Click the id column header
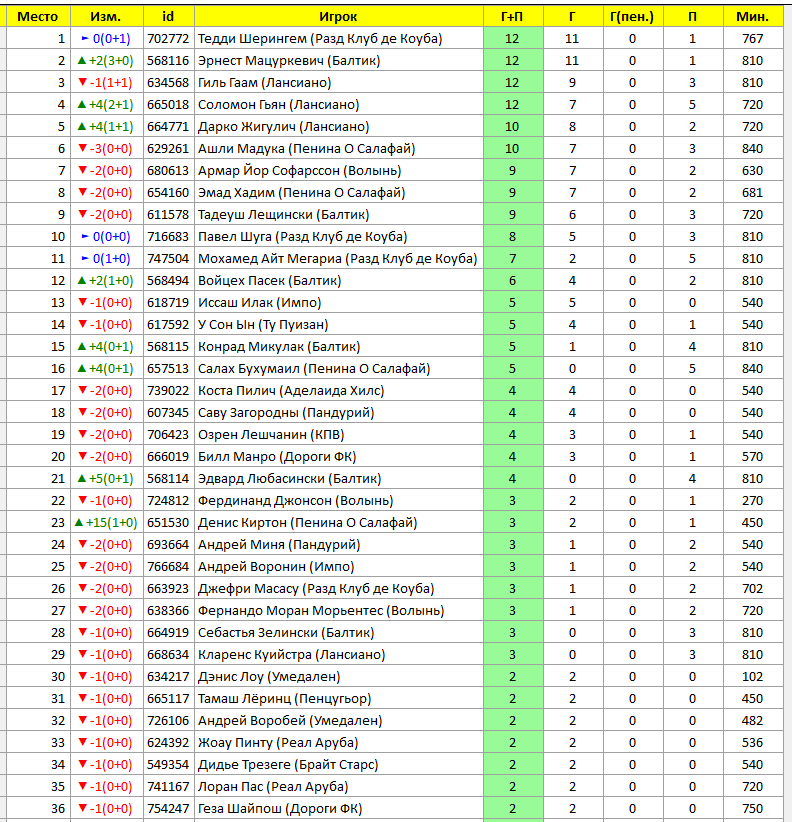Screen dimensions: 792x822 [168, 16]
